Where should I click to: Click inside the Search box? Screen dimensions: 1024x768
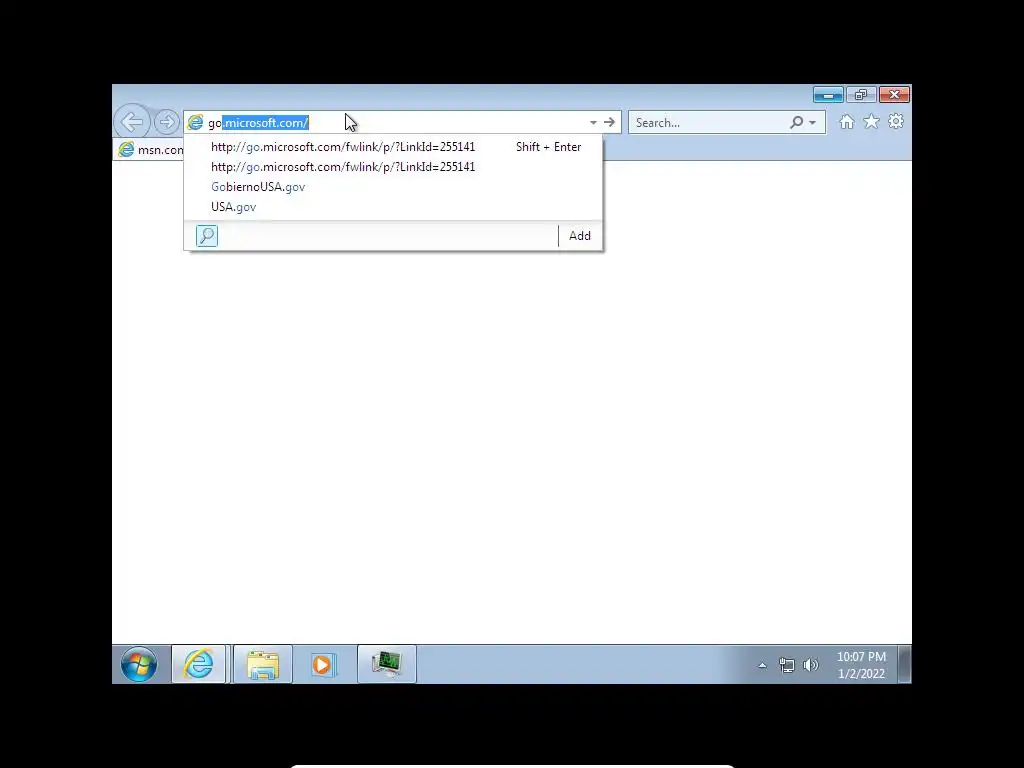709,122
